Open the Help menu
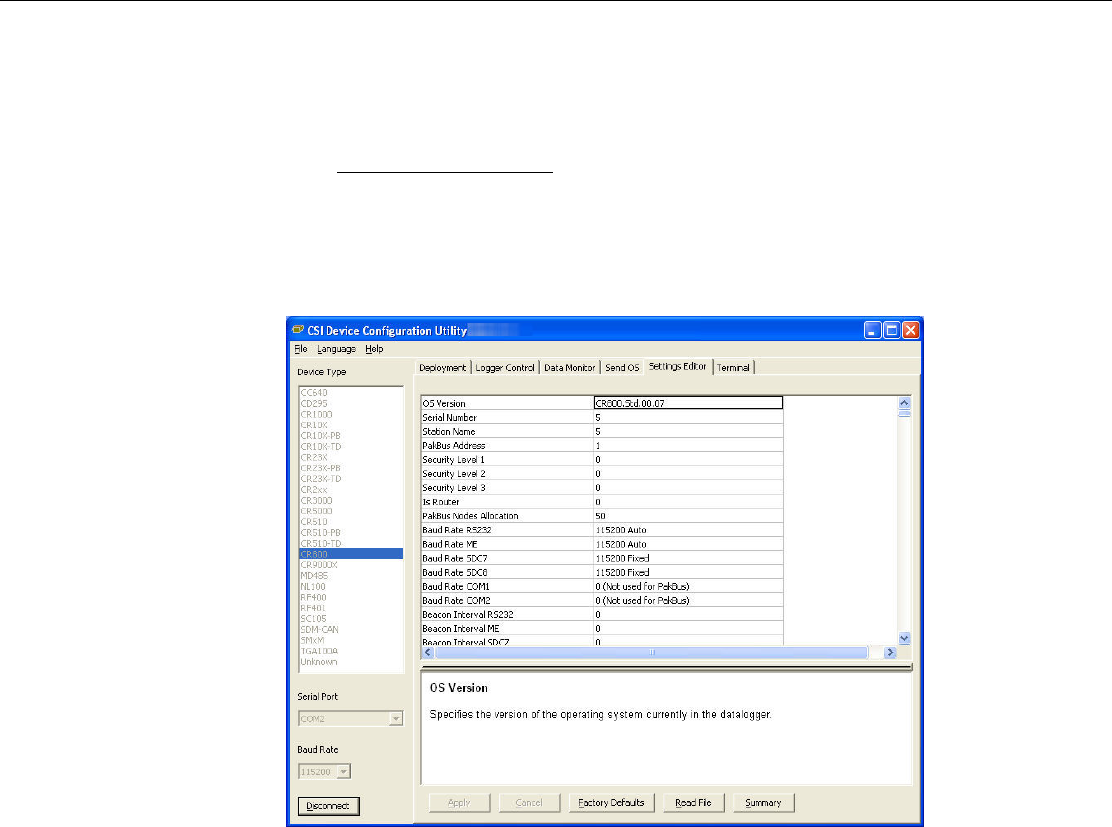Viewport: 1112px width, 827px height. tap(374, 349)
